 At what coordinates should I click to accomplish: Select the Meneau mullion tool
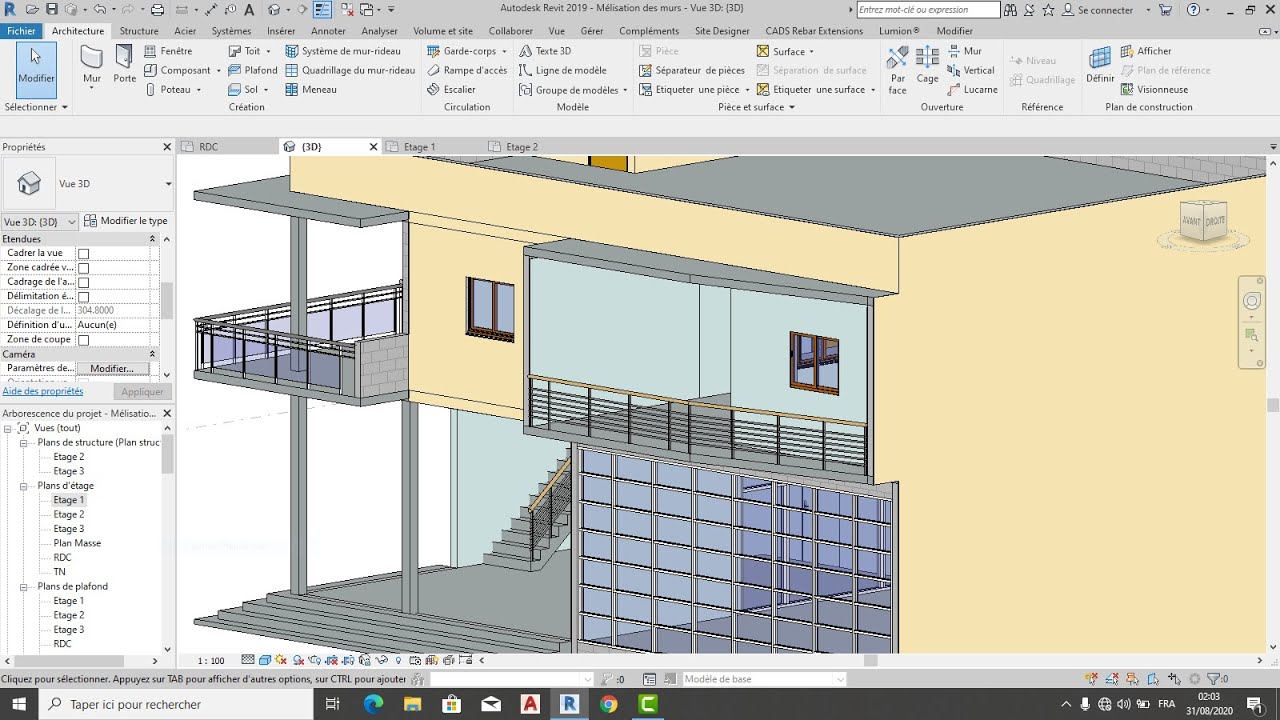(311, 89)
